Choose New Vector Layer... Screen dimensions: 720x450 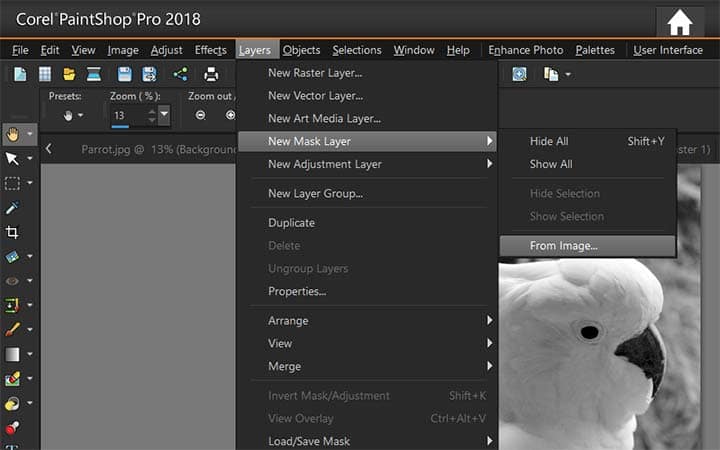pos(367,96)
